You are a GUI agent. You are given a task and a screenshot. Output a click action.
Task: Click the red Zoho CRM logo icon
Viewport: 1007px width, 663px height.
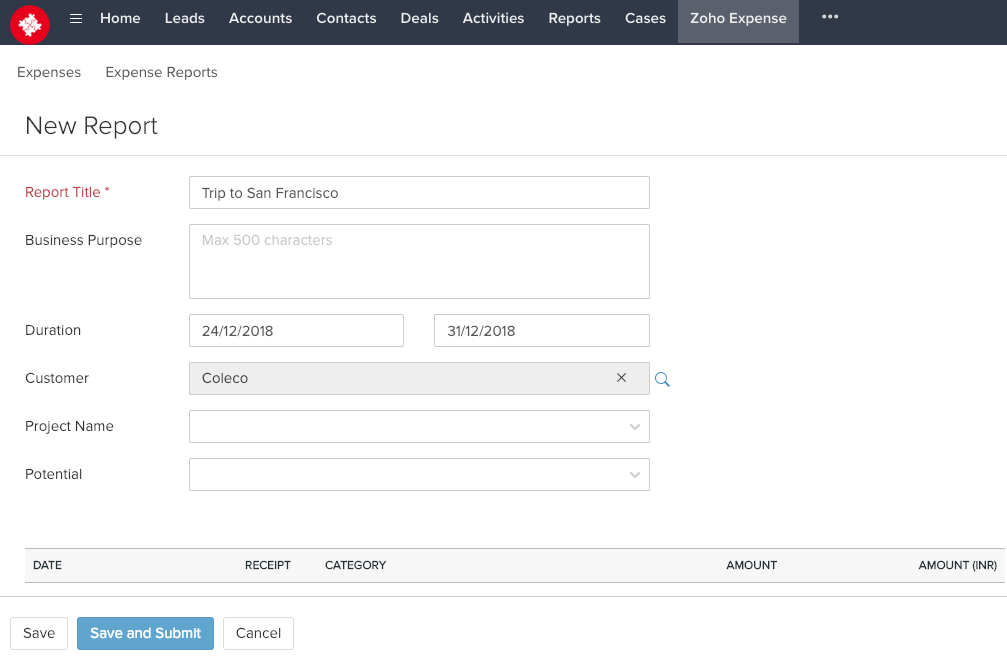pos(30,23)
